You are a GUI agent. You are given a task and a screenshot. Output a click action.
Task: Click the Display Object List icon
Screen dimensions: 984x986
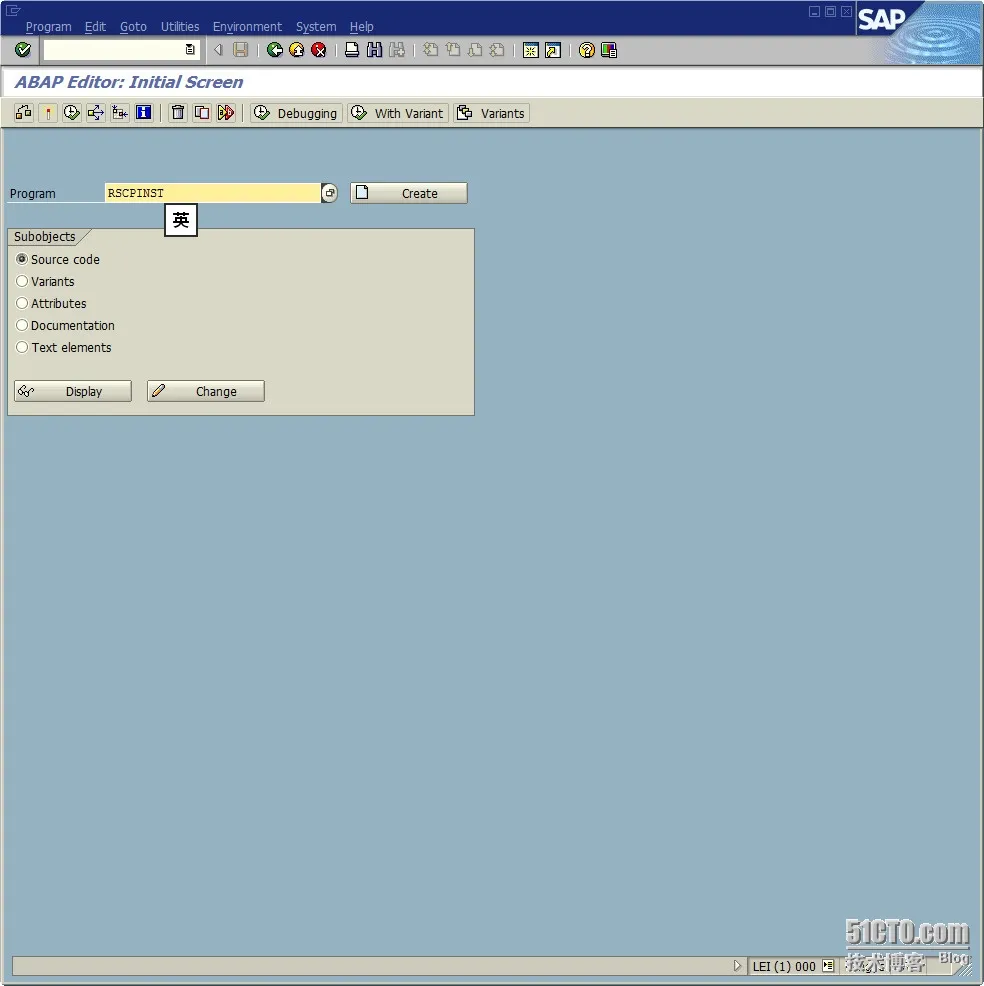119,113
